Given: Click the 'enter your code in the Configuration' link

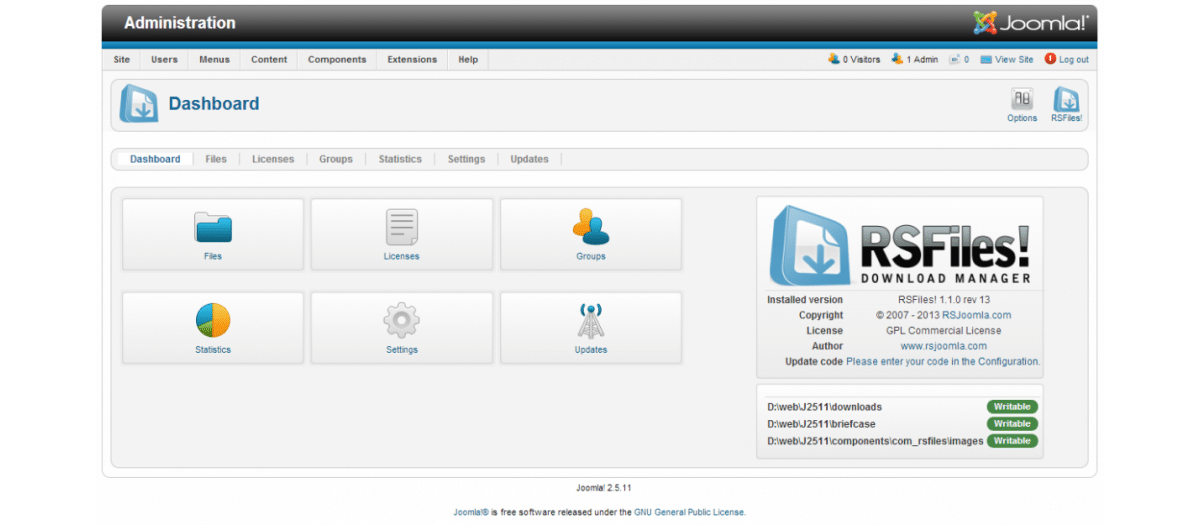Looking at the screenshot, I should point(943,361).
